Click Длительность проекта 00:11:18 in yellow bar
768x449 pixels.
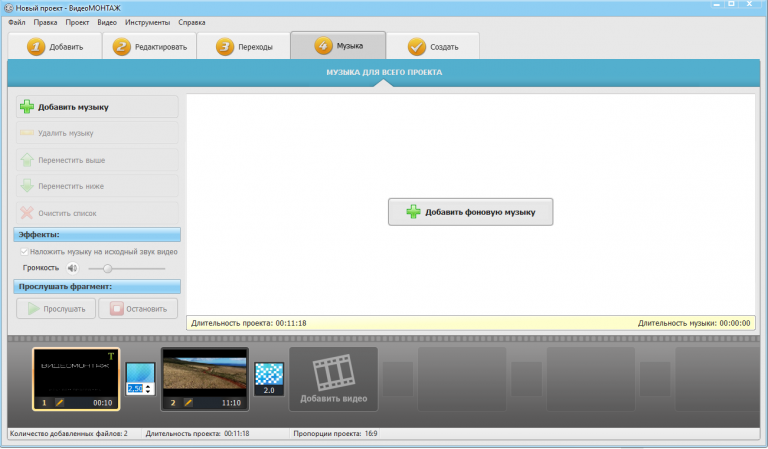[x=248, y=323]
